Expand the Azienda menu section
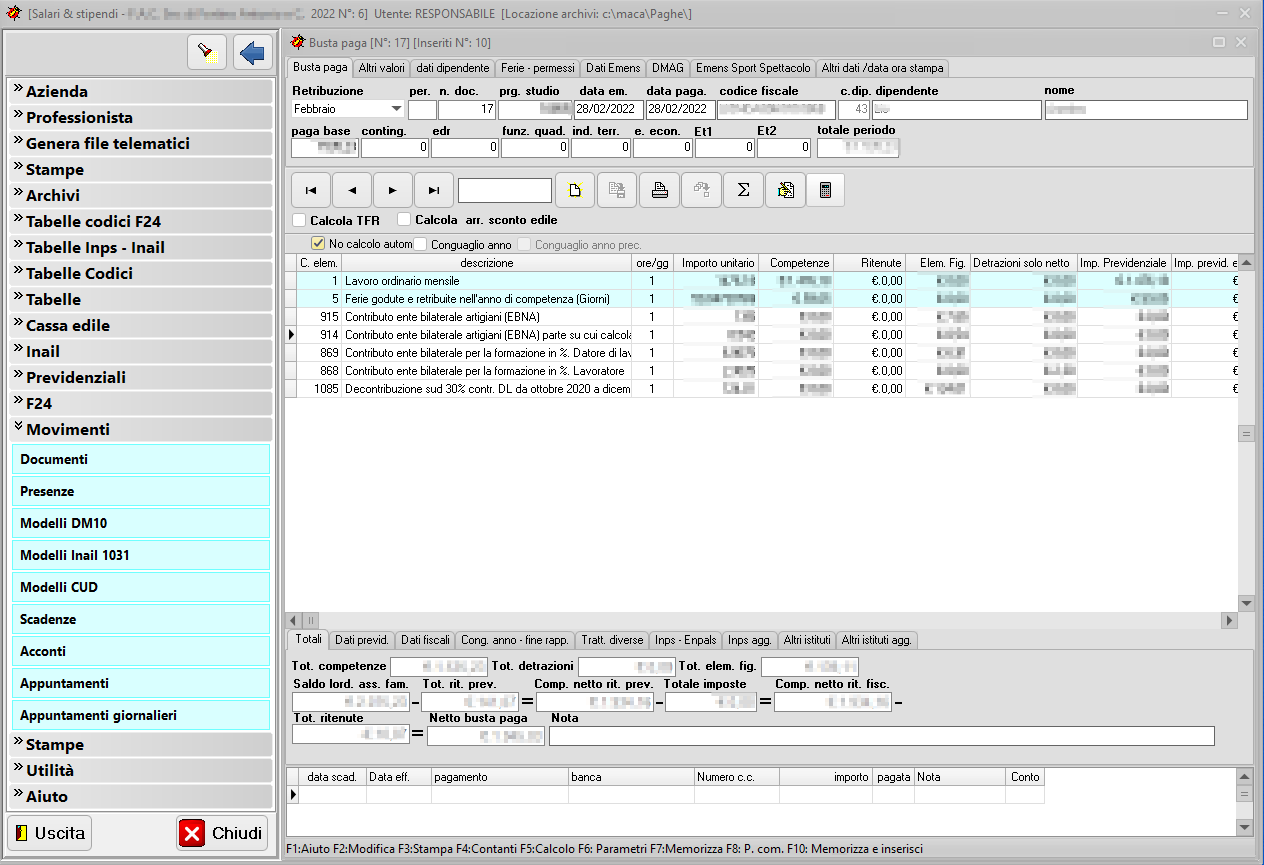 point(141,91)
